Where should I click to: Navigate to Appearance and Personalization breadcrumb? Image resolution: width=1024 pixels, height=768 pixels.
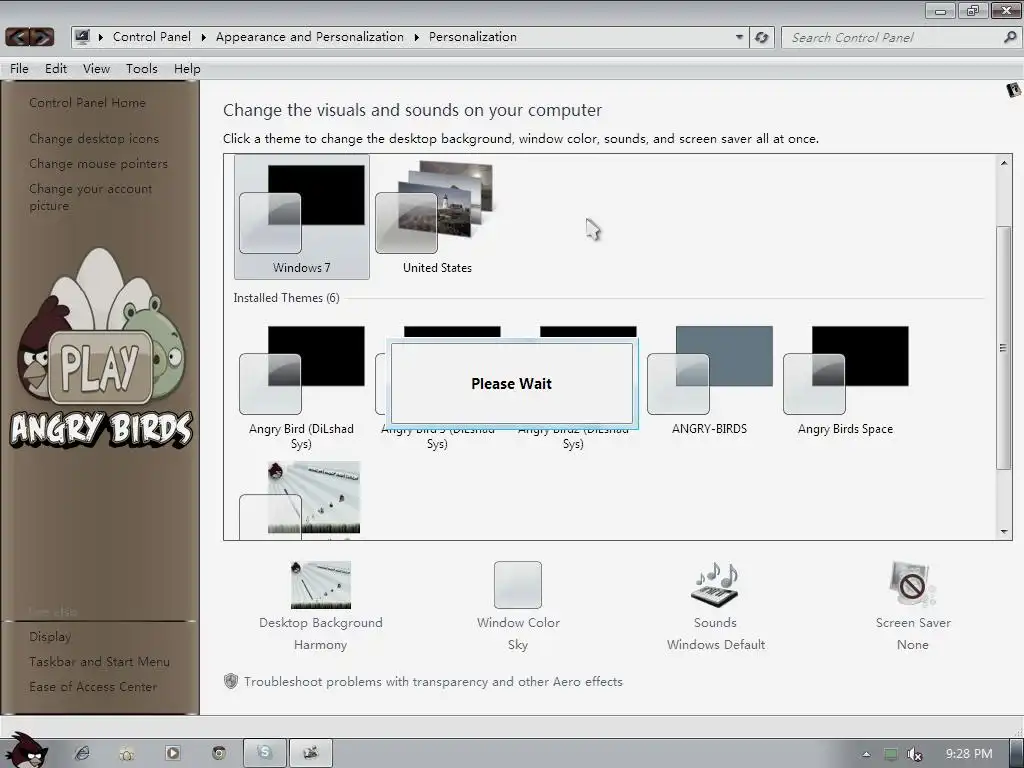pyautogui.click(x=310, y=37)
